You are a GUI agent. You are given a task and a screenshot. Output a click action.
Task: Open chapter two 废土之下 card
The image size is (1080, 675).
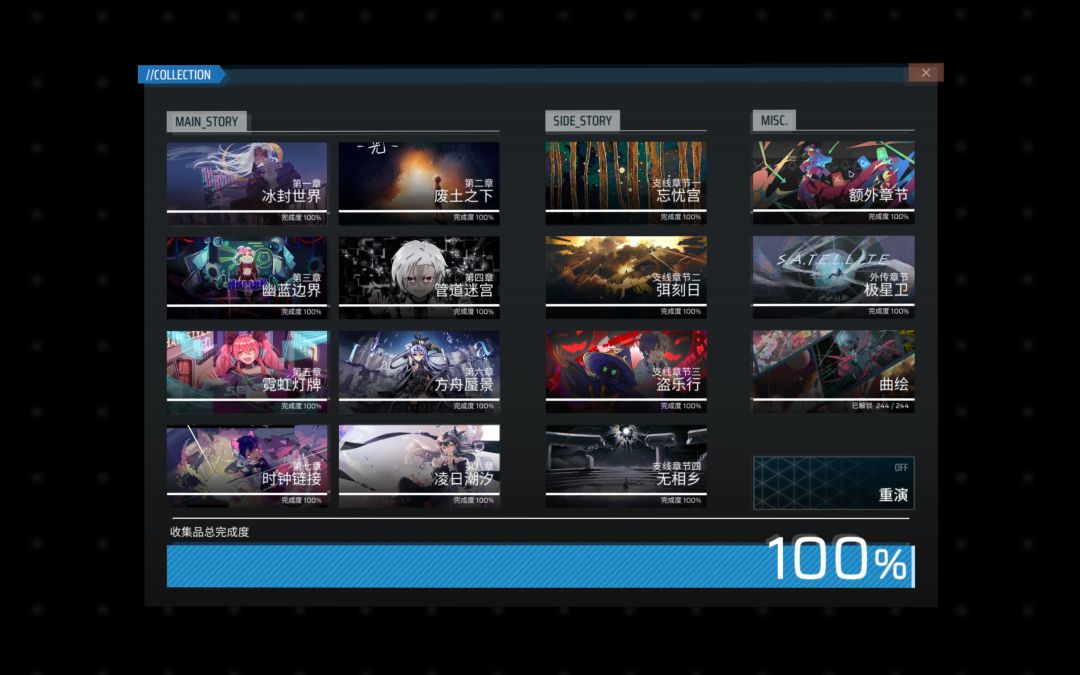point(419,183)
